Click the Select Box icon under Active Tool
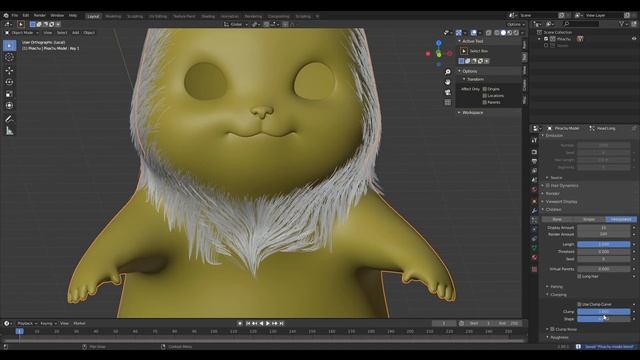The image size is (640, 360). pyautogui.click(x=464, y=51)
